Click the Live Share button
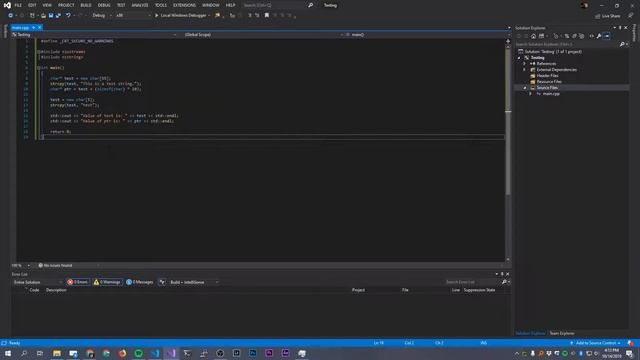 608,16
